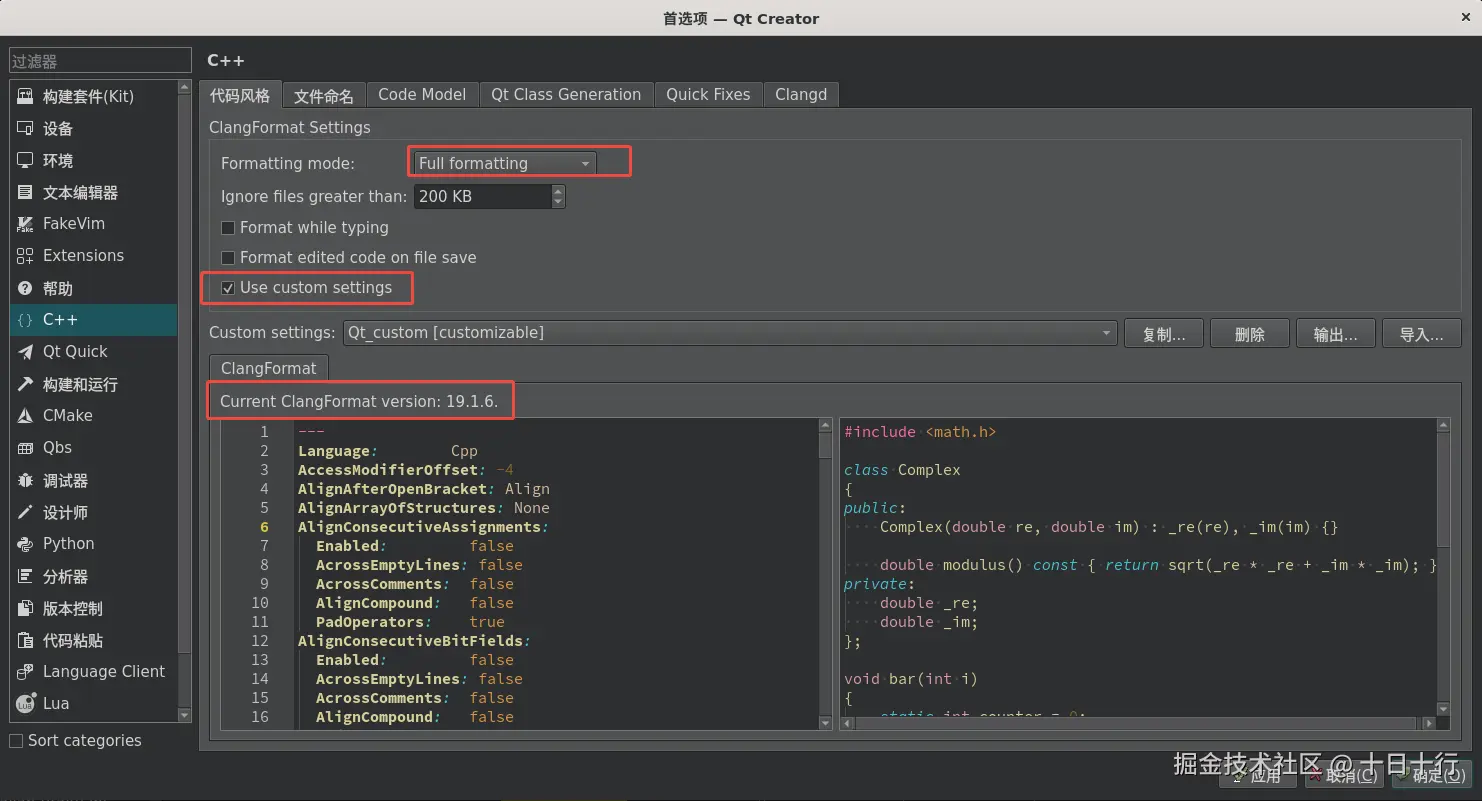Click the code preview horizontal scrollbar
Viewport: 1482px width, 801px height.
1137,723
